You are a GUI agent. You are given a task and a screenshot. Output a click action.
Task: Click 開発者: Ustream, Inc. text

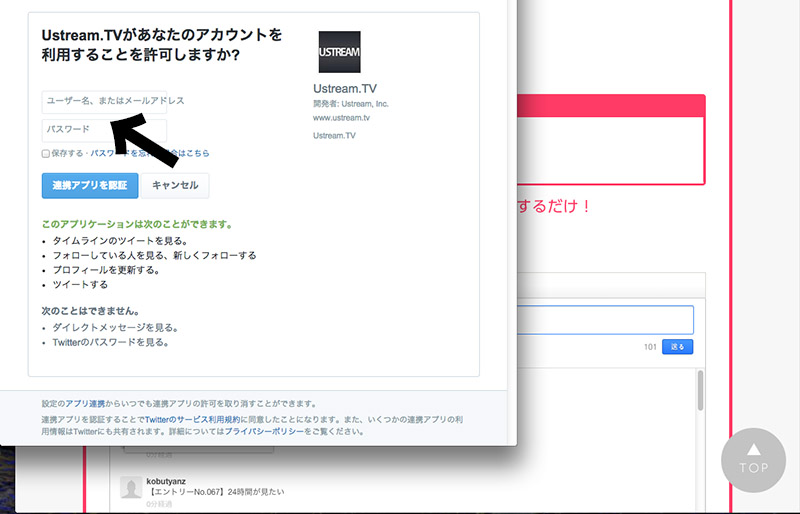(351, 104)
